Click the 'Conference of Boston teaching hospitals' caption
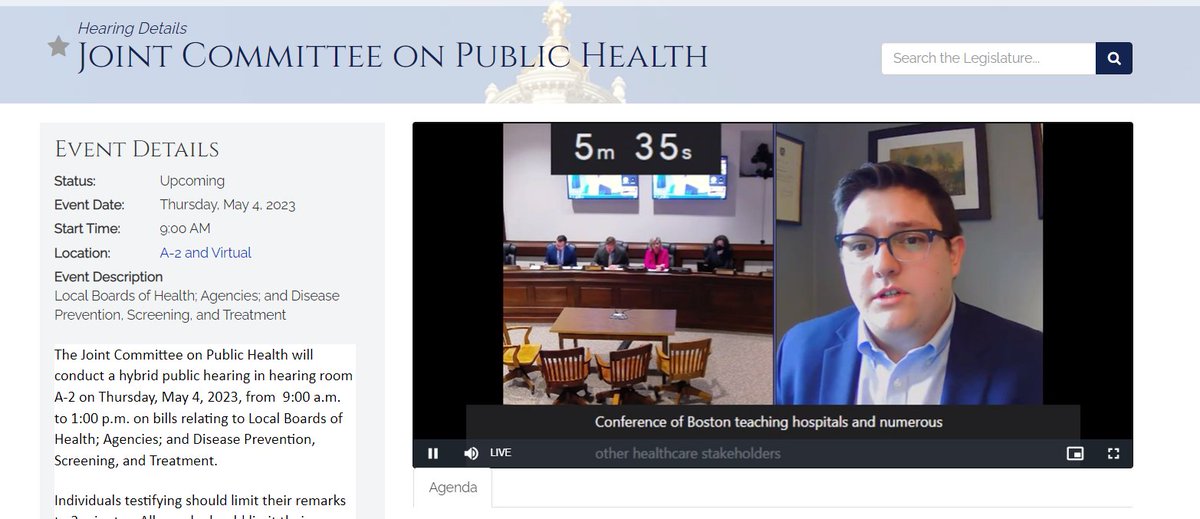1200x519 pixels. (768, 422)
